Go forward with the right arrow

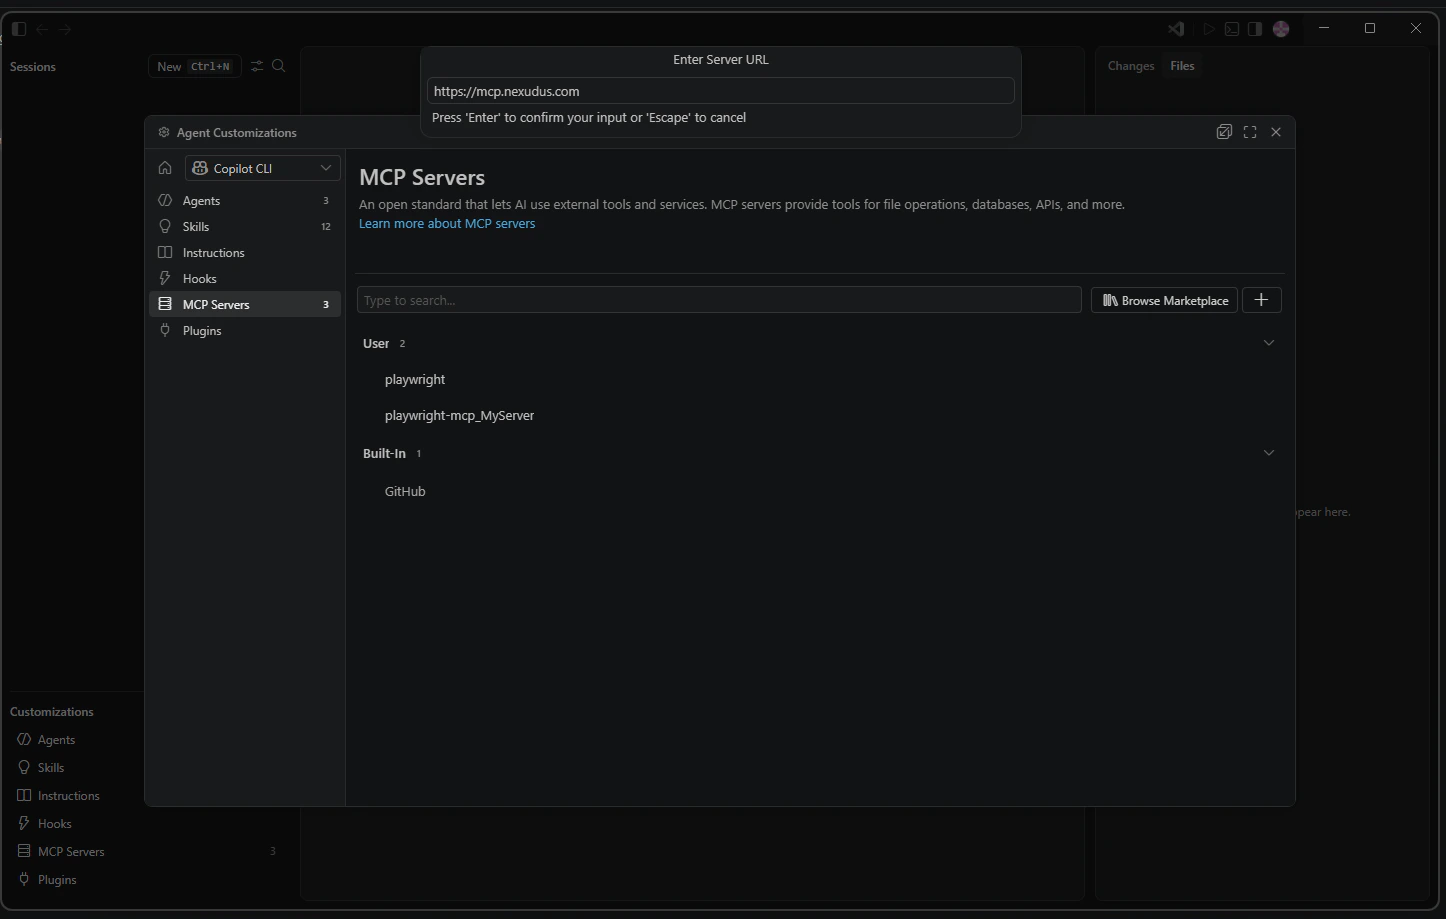pyautogui.click(x=65, y=29)
